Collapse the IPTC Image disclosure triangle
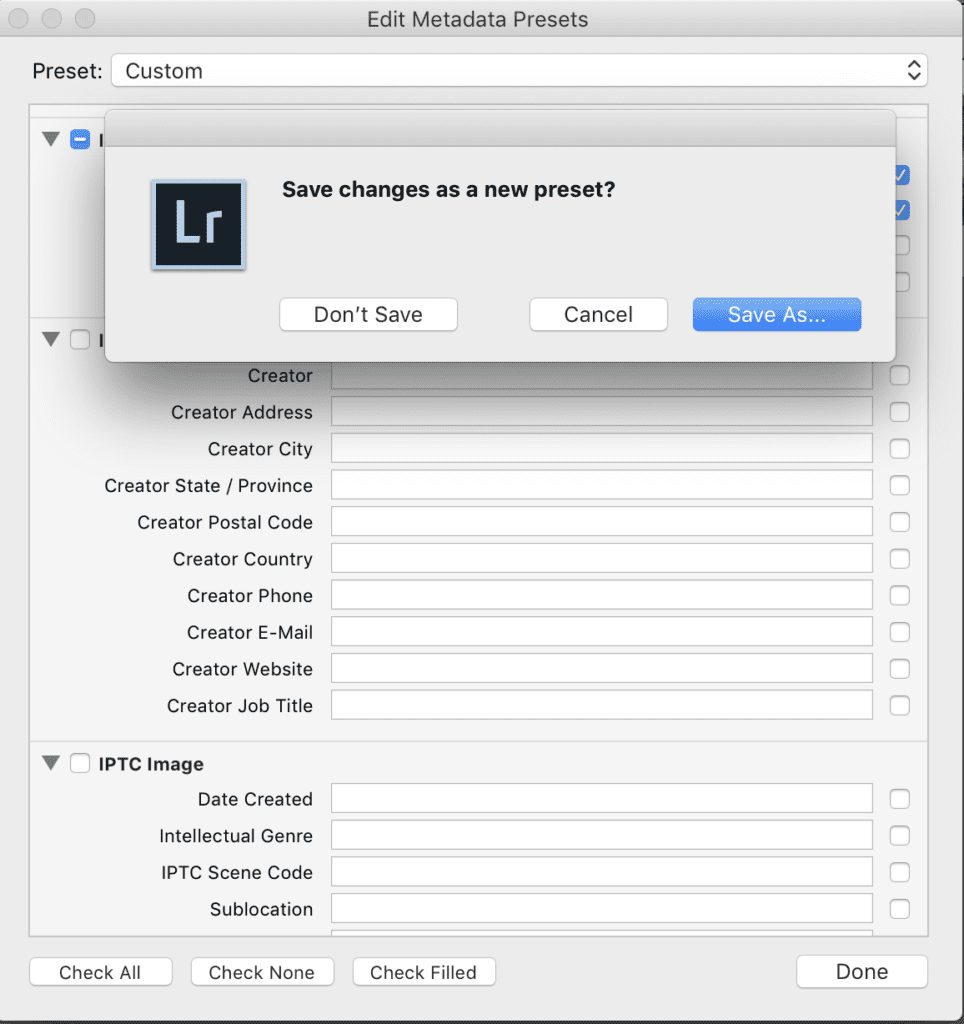Image resolution: width=964 pixels, height=1024 pixels. (50, 763)
